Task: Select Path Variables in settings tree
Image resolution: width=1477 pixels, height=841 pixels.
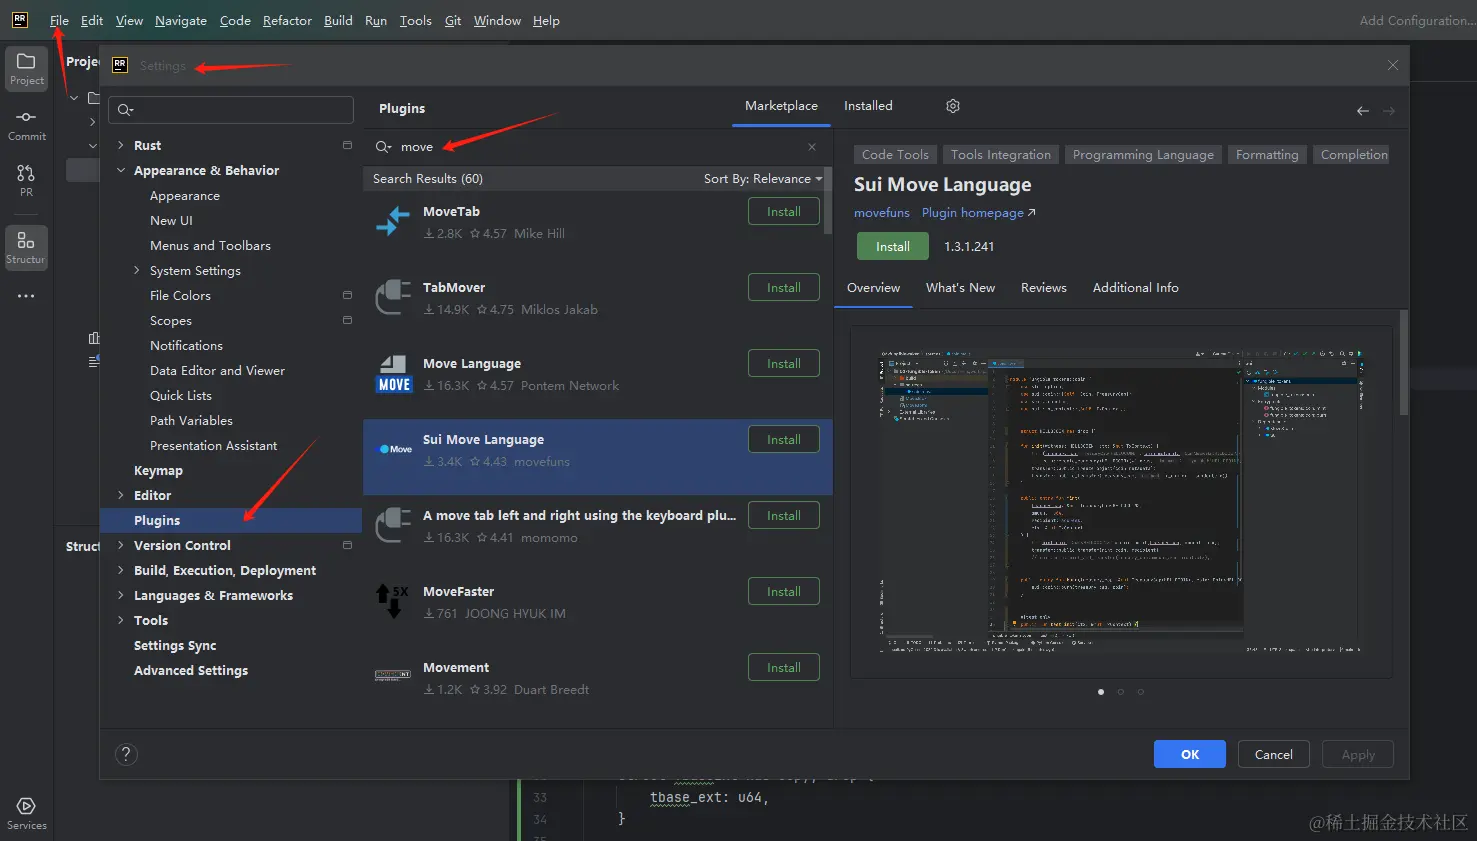Action: pos(191,420)
